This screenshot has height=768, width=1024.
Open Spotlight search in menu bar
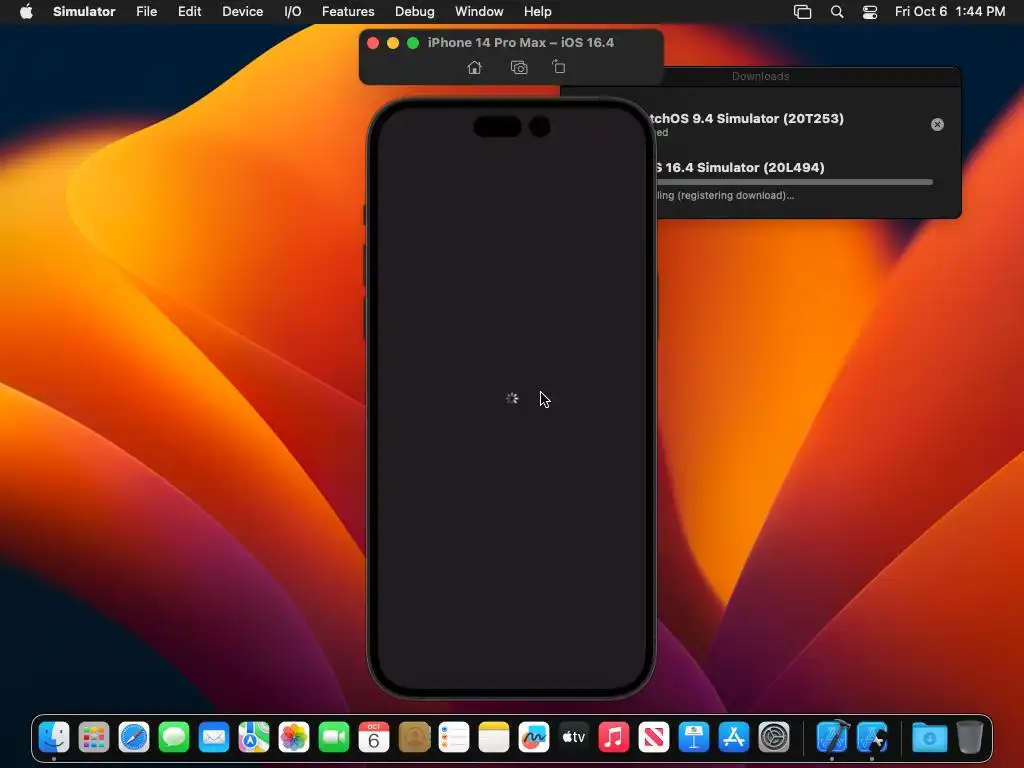pos(837,12)
